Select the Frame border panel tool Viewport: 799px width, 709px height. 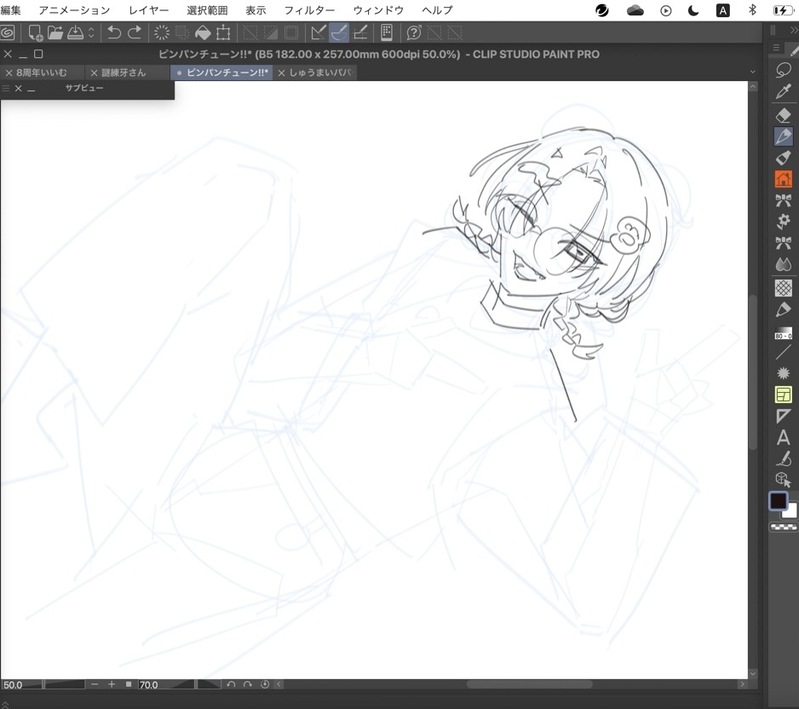(783, 395)
